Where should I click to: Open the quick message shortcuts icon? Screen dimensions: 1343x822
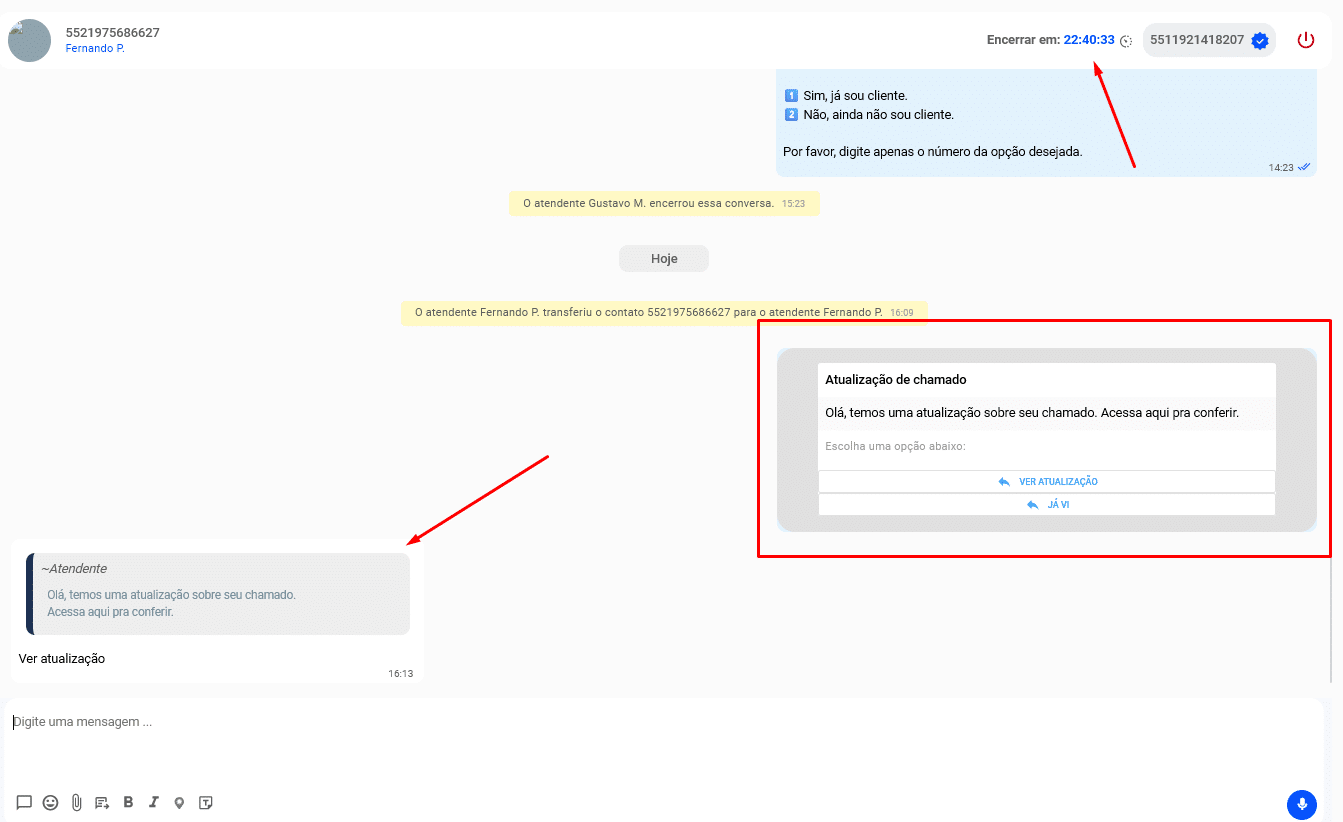tap(101, 802)
